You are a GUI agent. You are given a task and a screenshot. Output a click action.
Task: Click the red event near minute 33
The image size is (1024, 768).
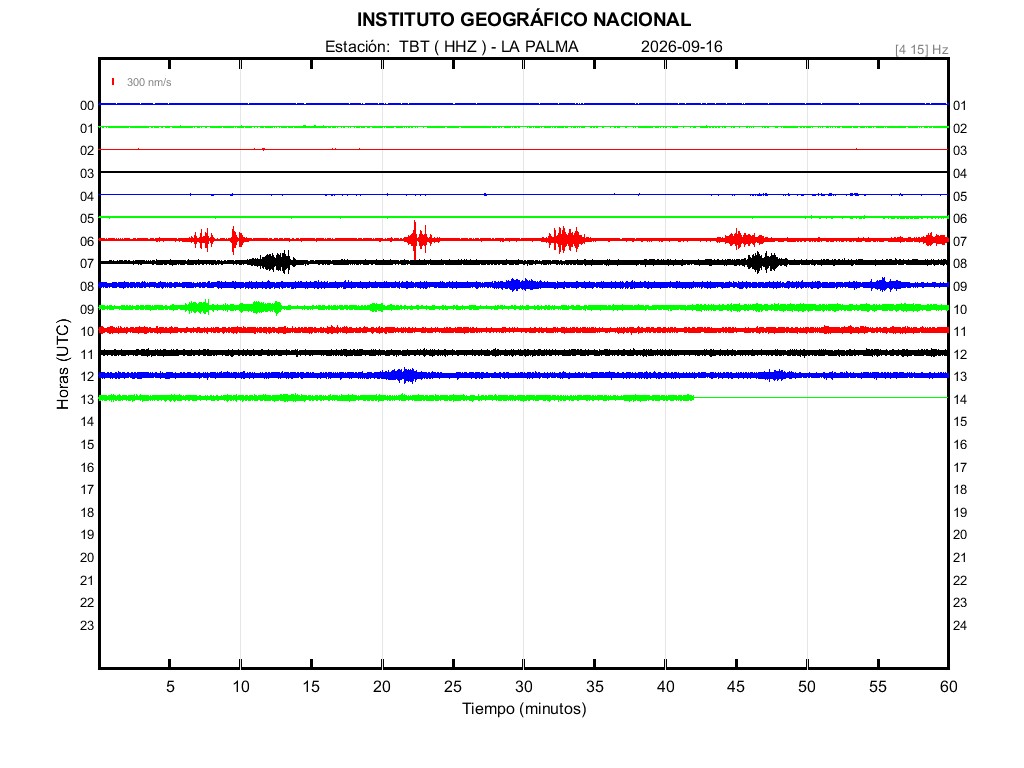(x=566, y=240)
